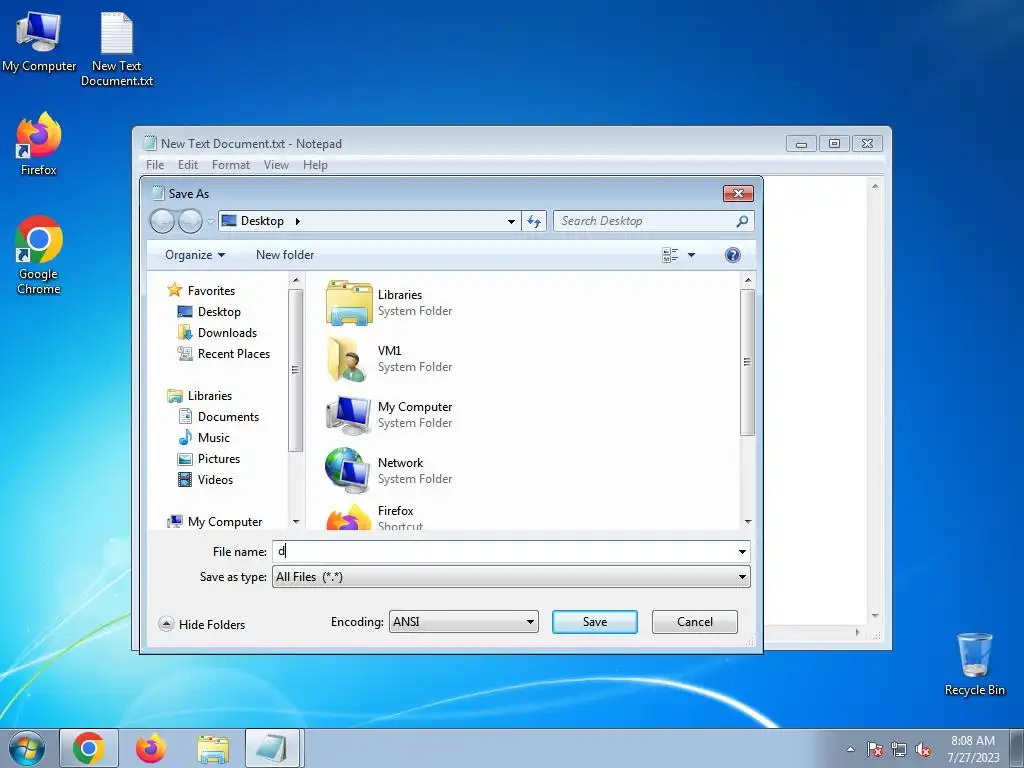
Task: Open Recent Places in navigation pane
Action: click(x=233, y=353)
